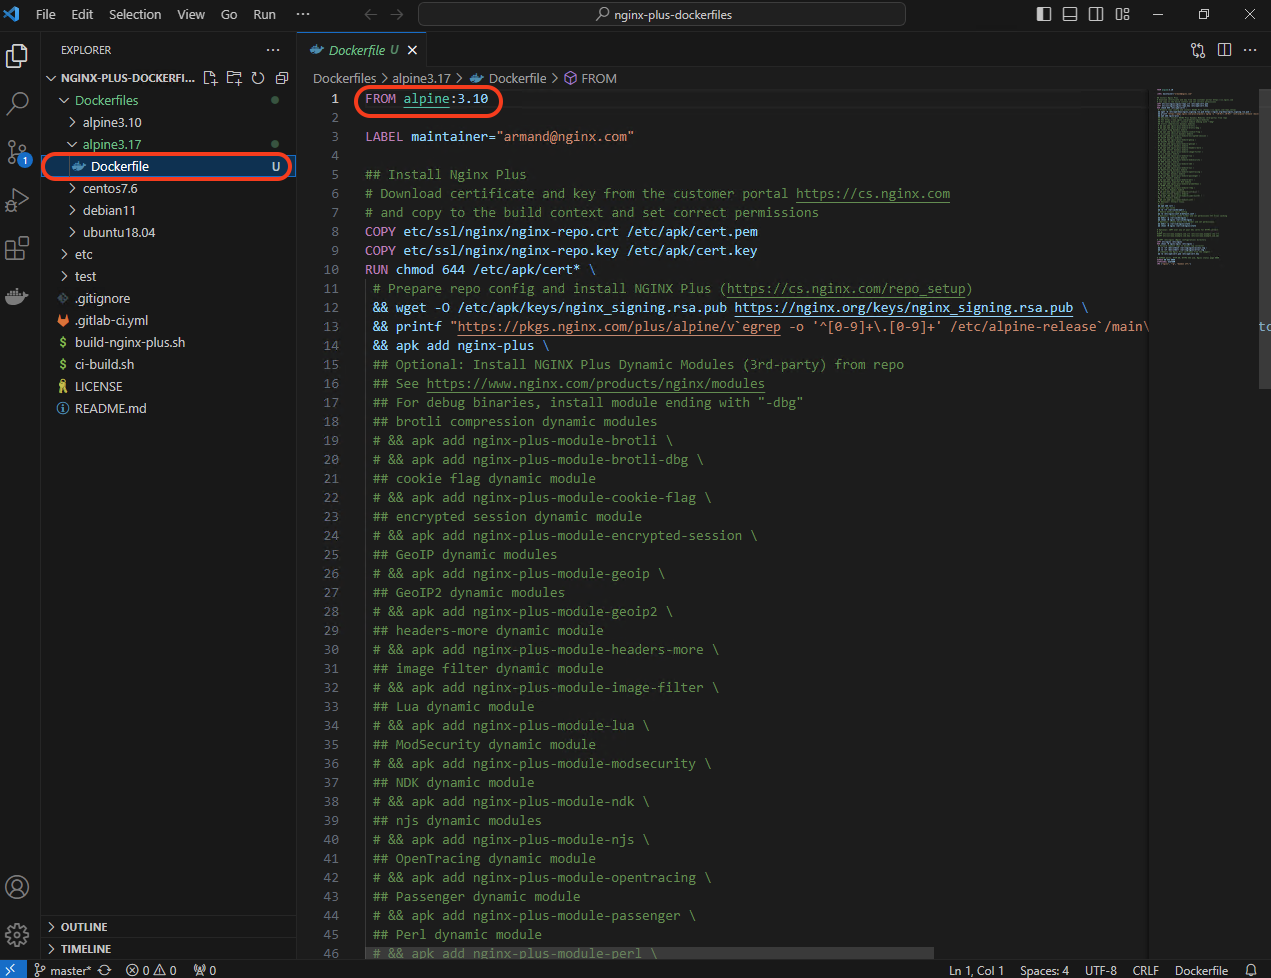Change UTF-8 file encoding
1271x978 pixels.
point(1101,970)
